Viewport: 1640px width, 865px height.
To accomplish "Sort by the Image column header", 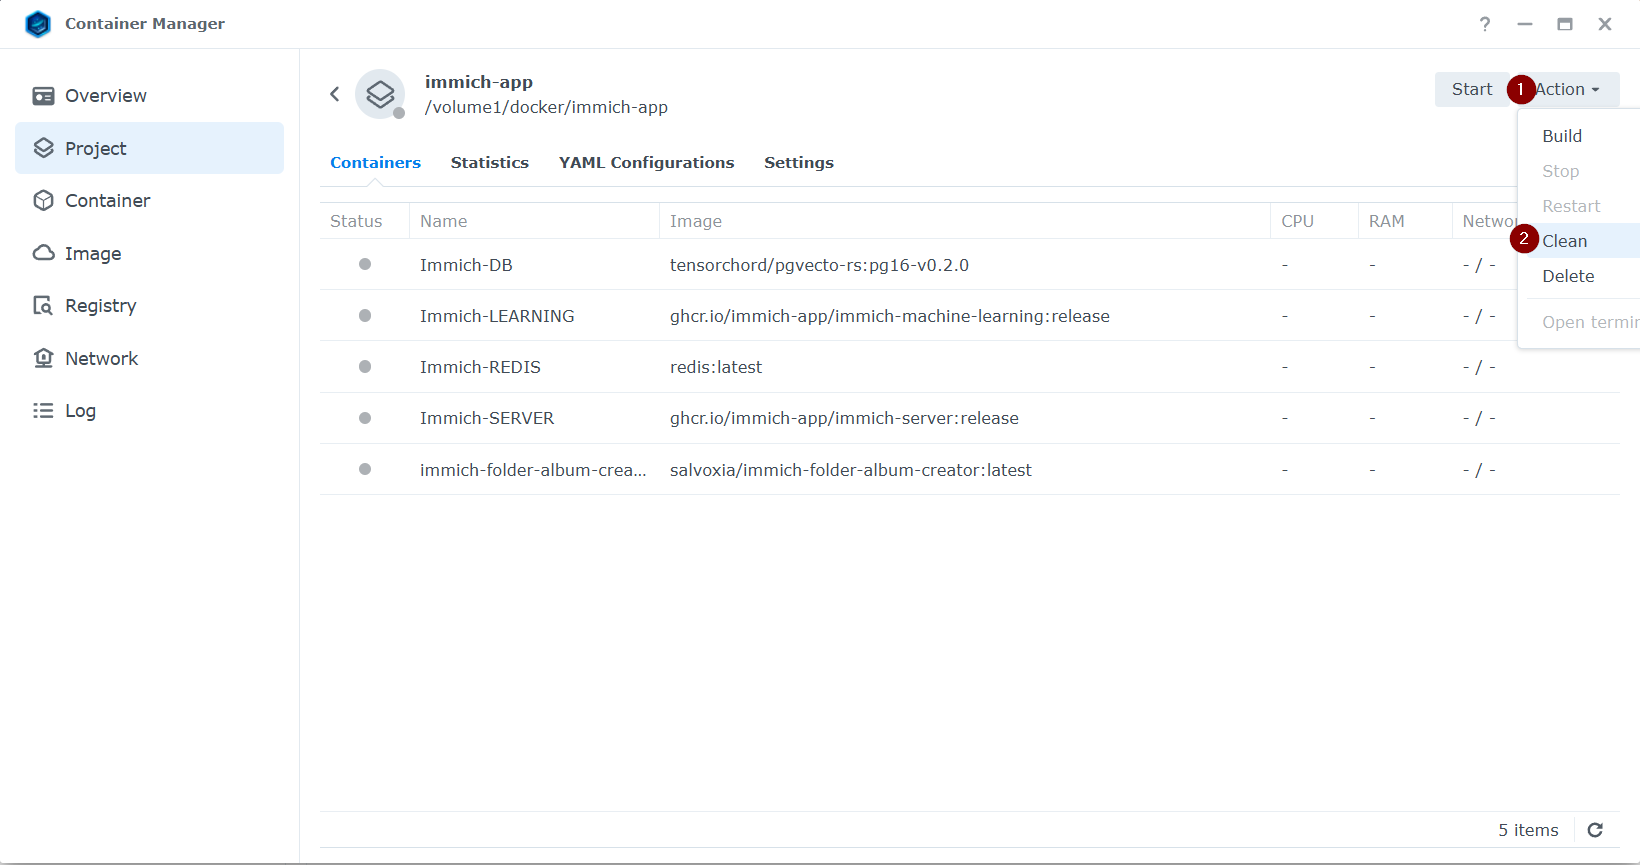I will click(965, 221).
